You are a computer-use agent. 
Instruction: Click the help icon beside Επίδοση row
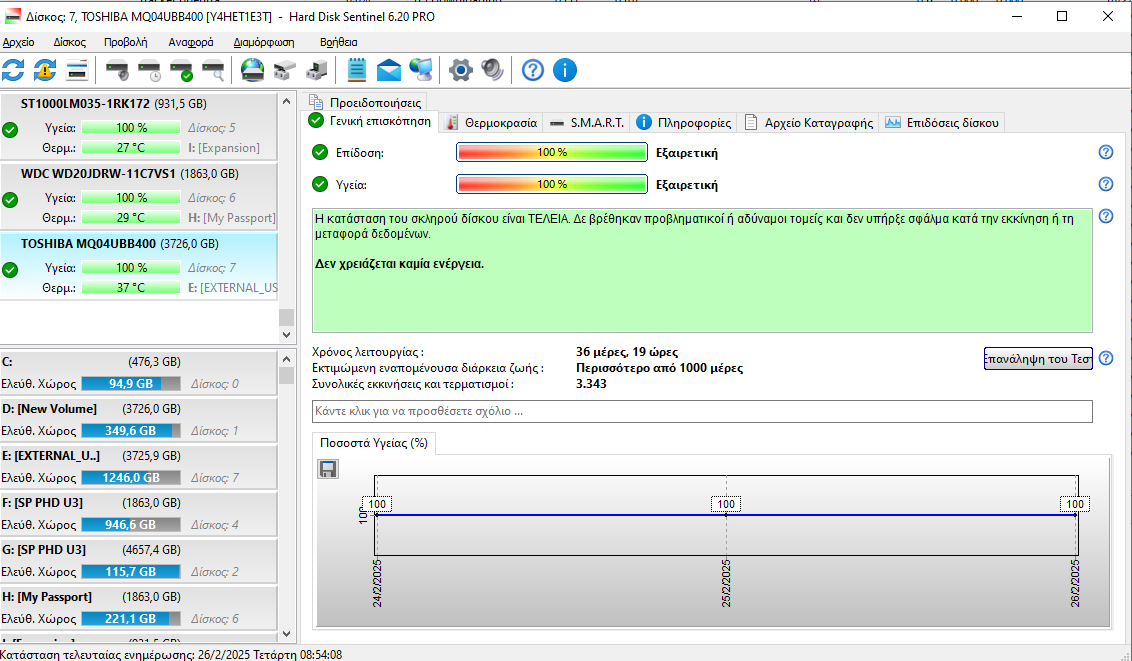coord(1105,152)
